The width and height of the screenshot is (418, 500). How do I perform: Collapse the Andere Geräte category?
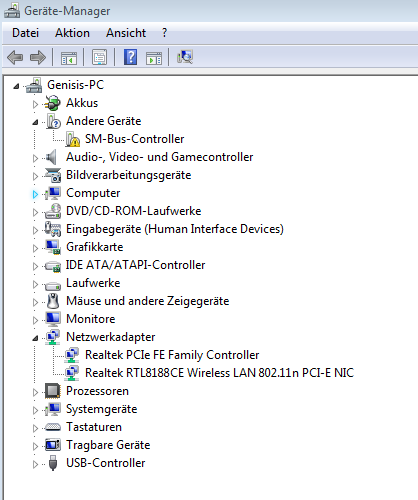tap(35, 122)
